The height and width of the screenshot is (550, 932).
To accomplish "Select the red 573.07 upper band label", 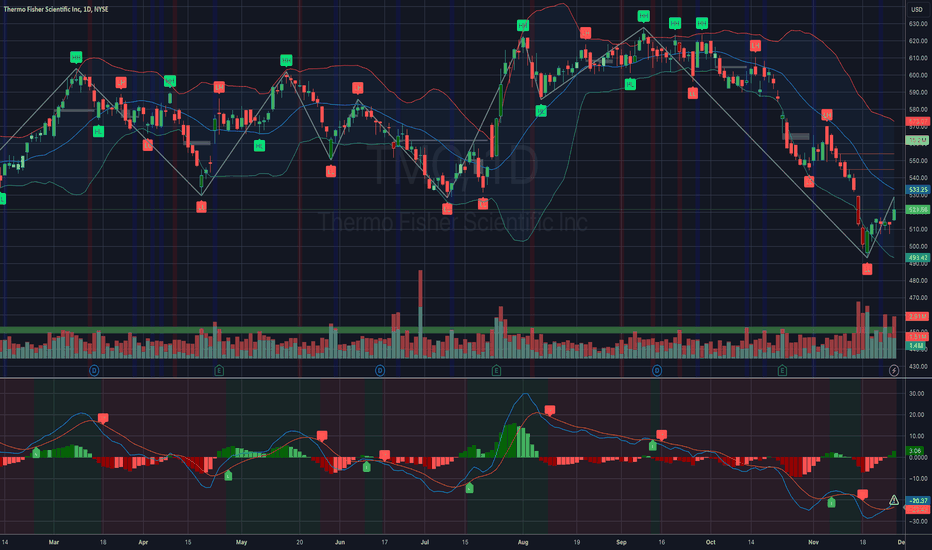I will coord(918,121).
